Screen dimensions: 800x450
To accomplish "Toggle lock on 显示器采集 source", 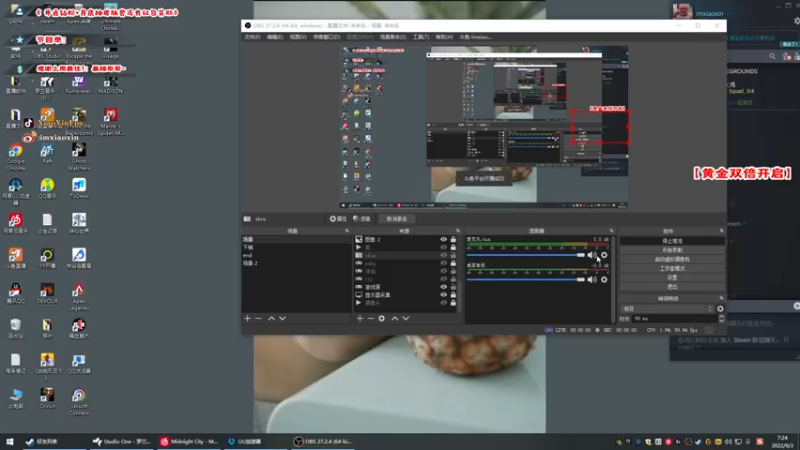I will [453, 295].
